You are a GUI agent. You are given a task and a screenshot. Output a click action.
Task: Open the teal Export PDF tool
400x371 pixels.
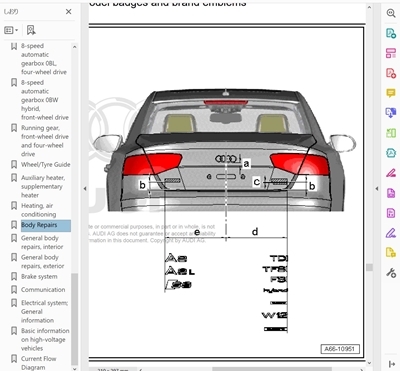tap(391, 33)
